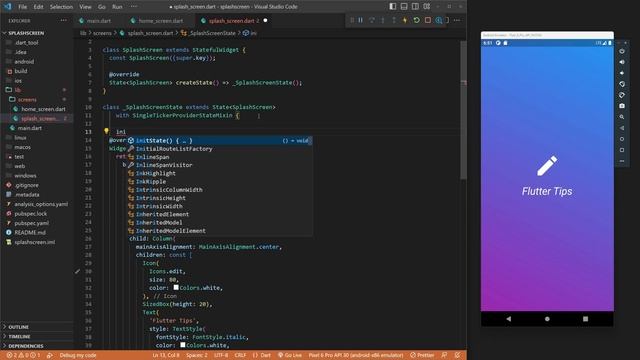
Task: Click emulator volume down button
Action: 622,73
